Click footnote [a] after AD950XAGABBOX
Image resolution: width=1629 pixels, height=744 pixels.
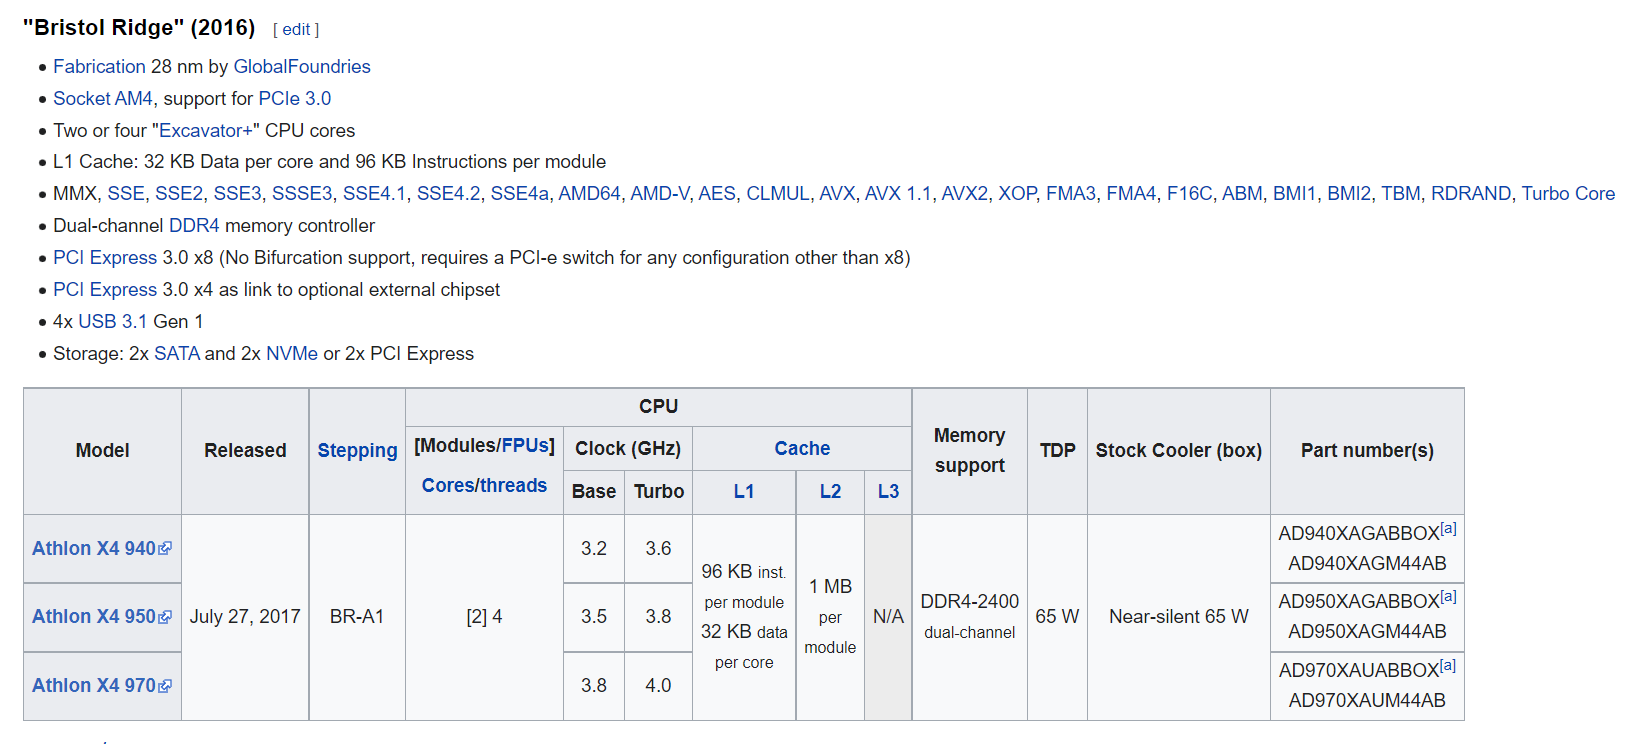click(x=1448, y=596)
